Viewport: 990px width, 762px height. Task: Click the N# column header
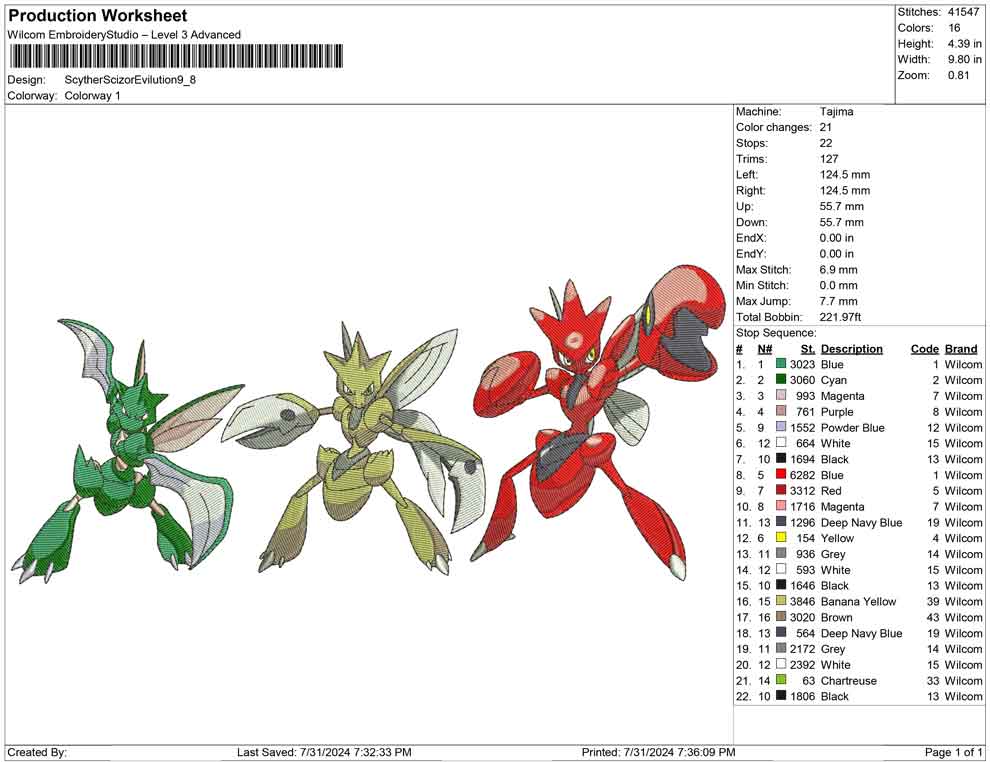tap(765, 349)
